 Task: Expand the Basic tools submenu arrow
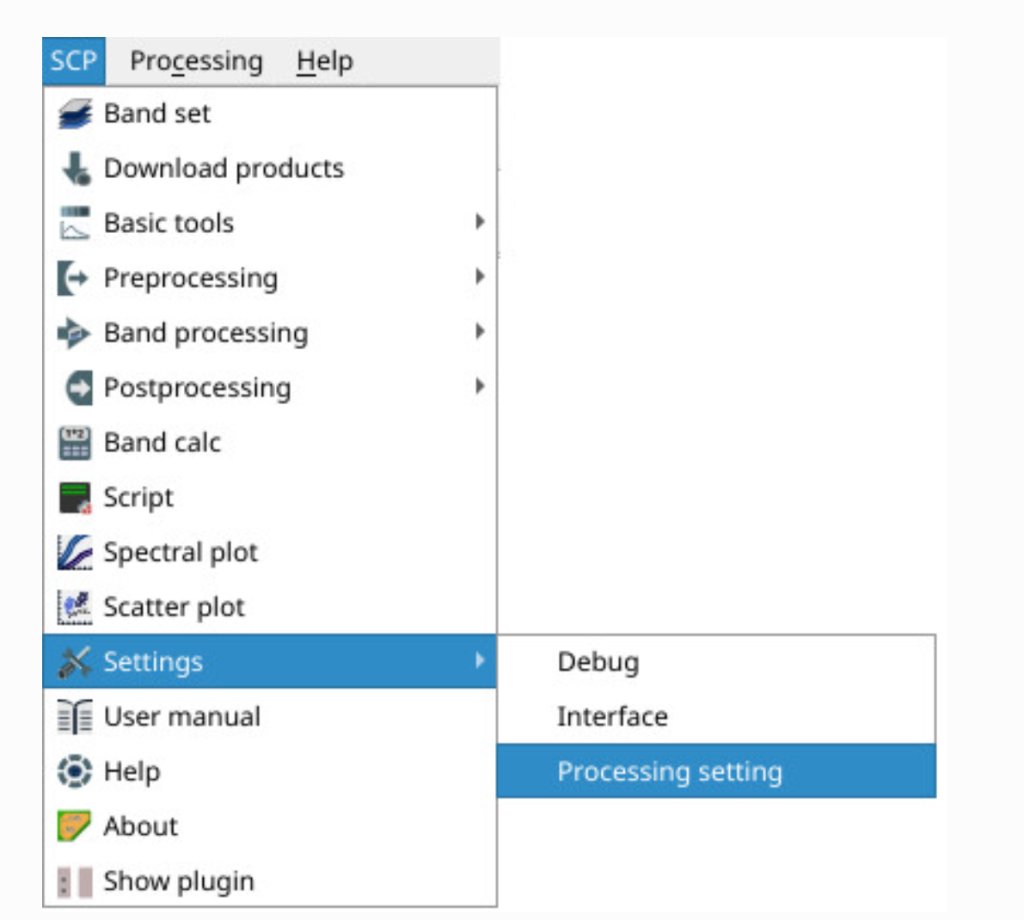480,222
